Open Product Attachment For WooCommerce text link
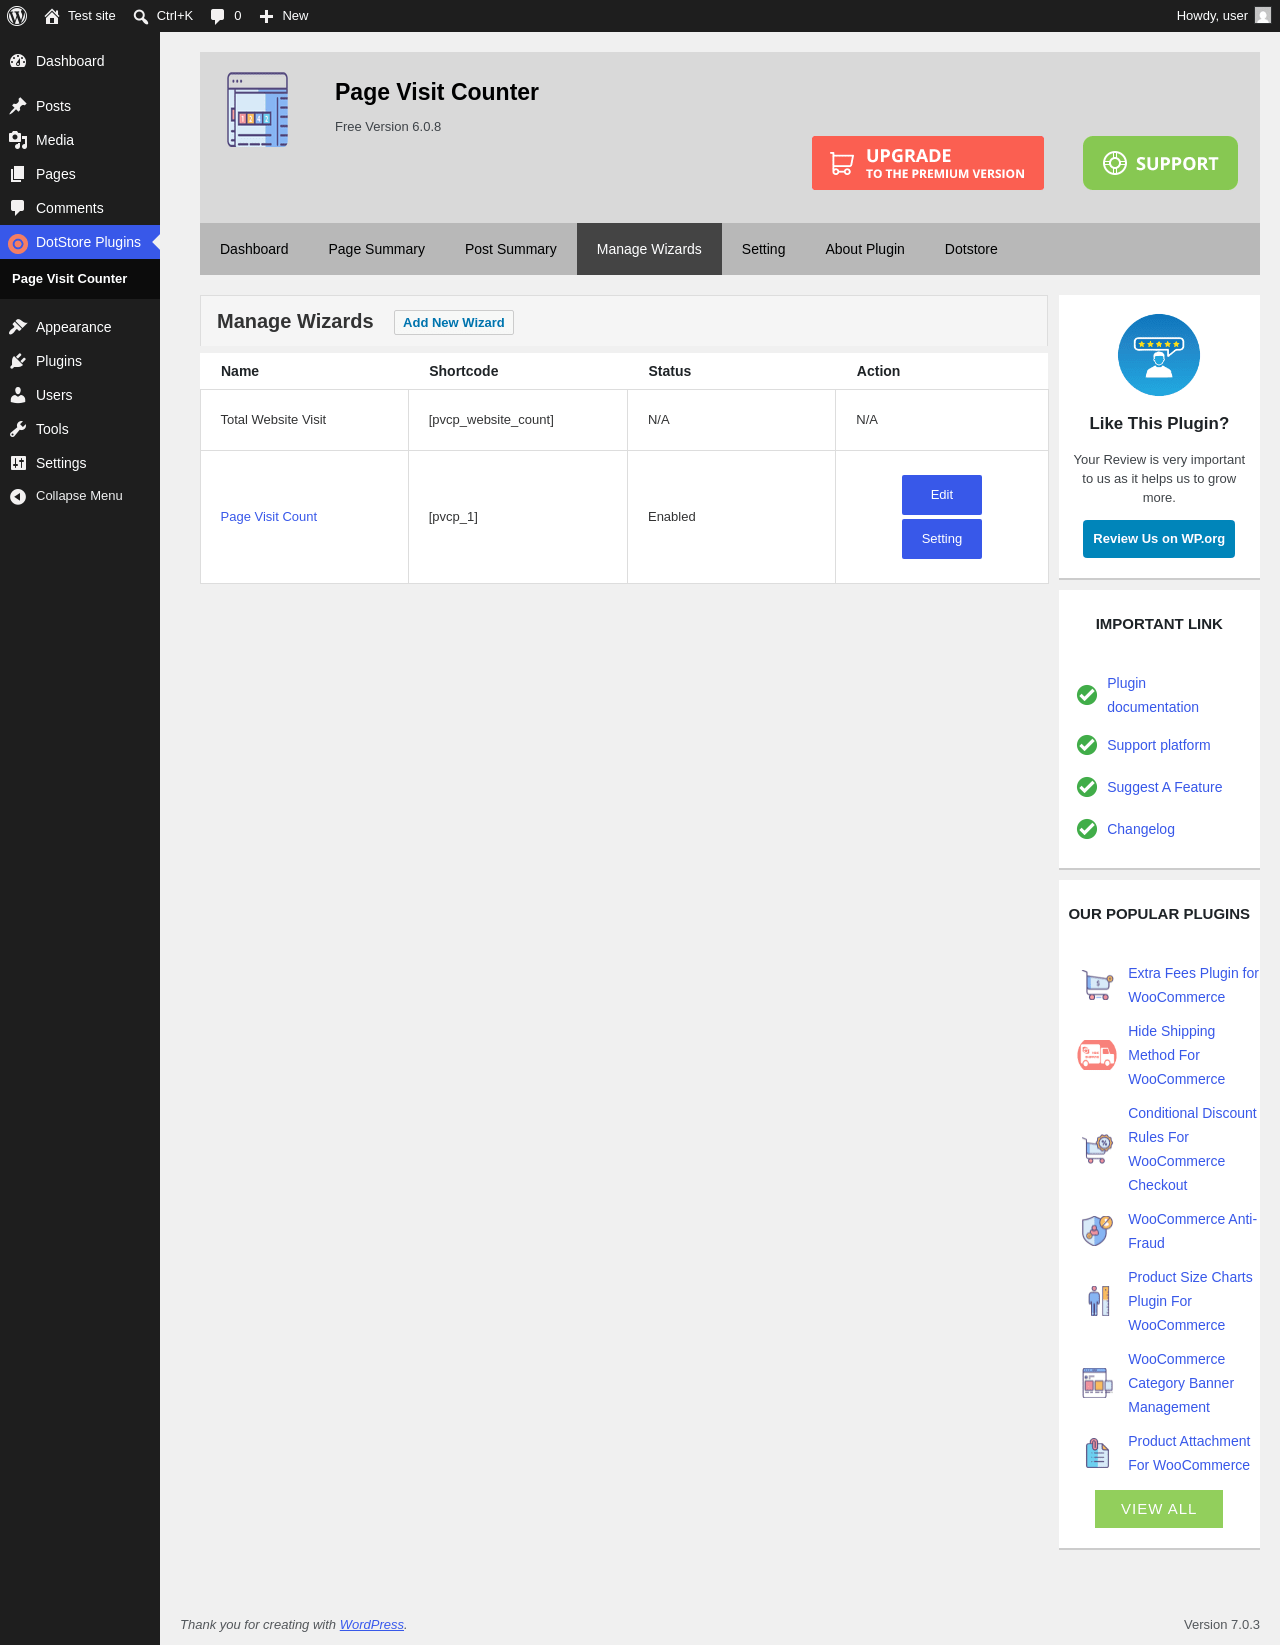The height and width of the screenshot is (1645, 1280). pos(1189,1453)
